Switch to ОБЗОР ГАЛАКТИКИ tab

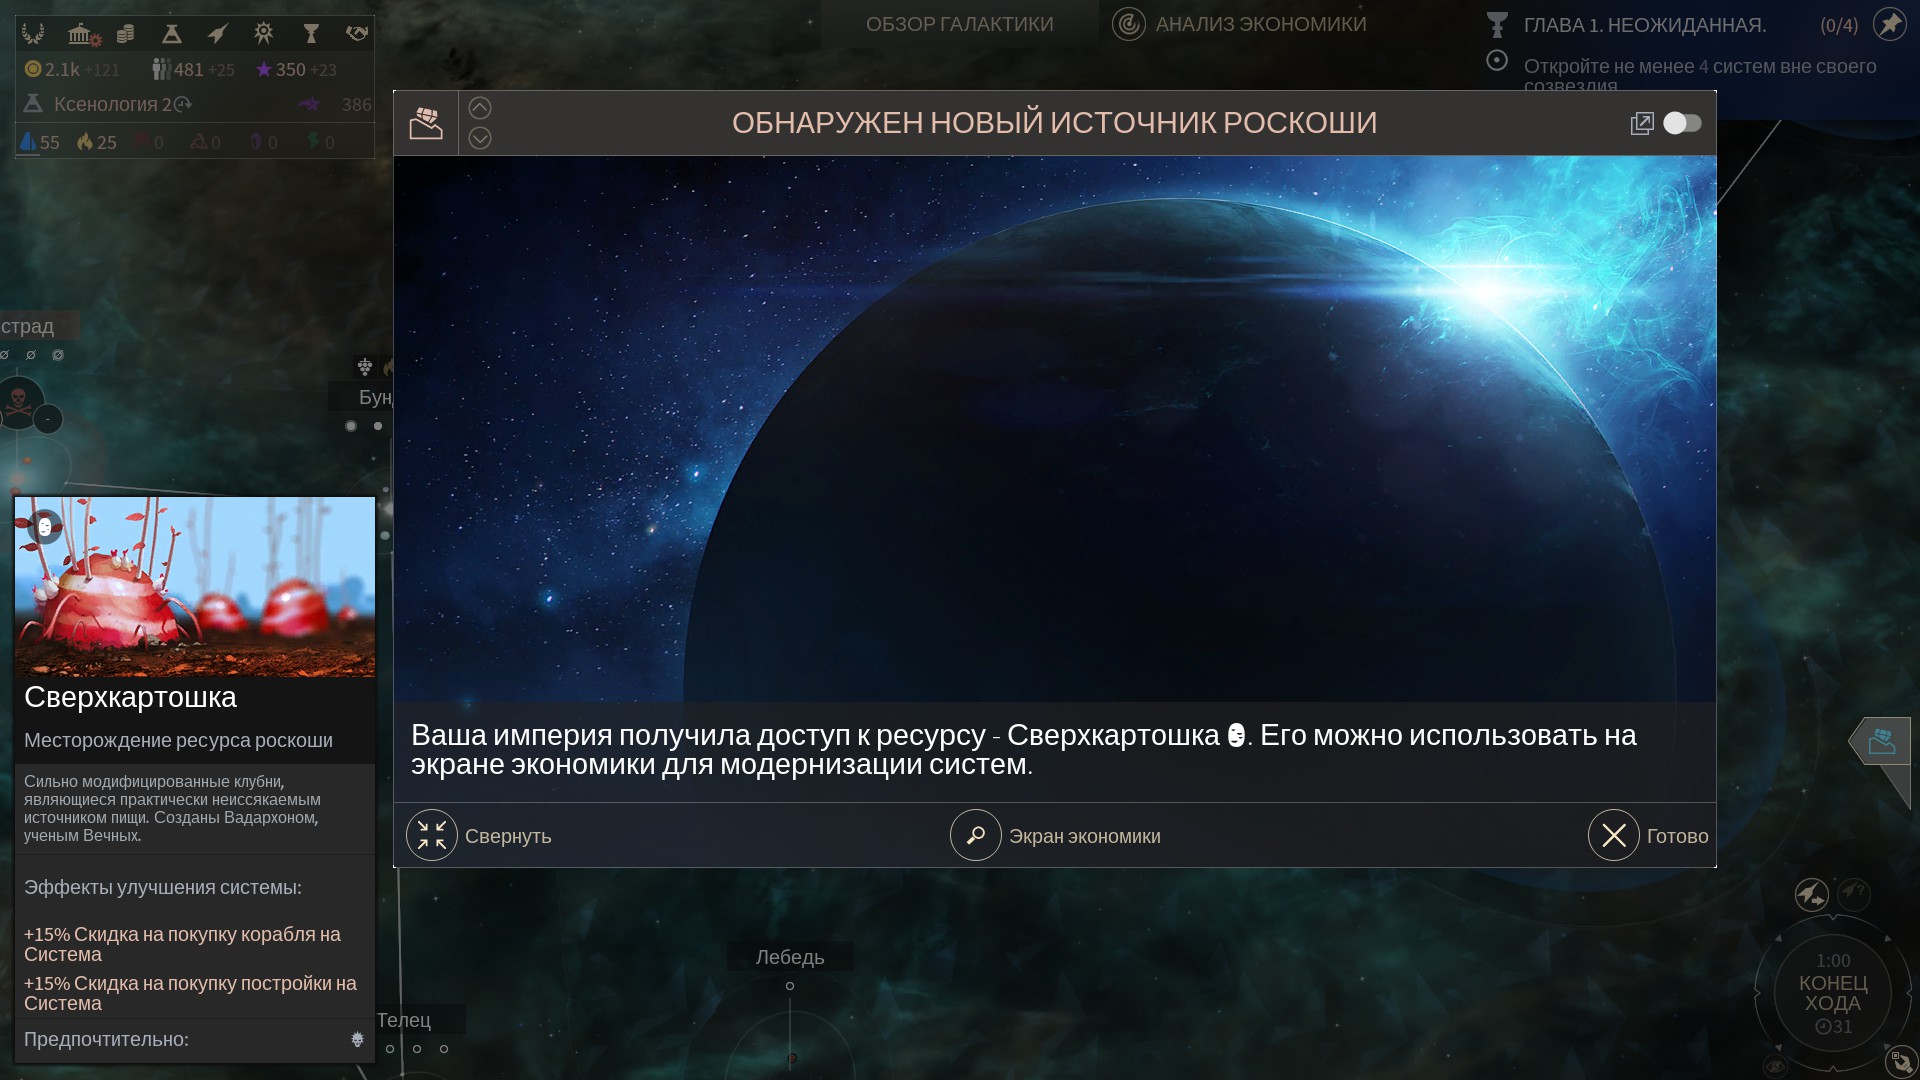coord(959,24)
